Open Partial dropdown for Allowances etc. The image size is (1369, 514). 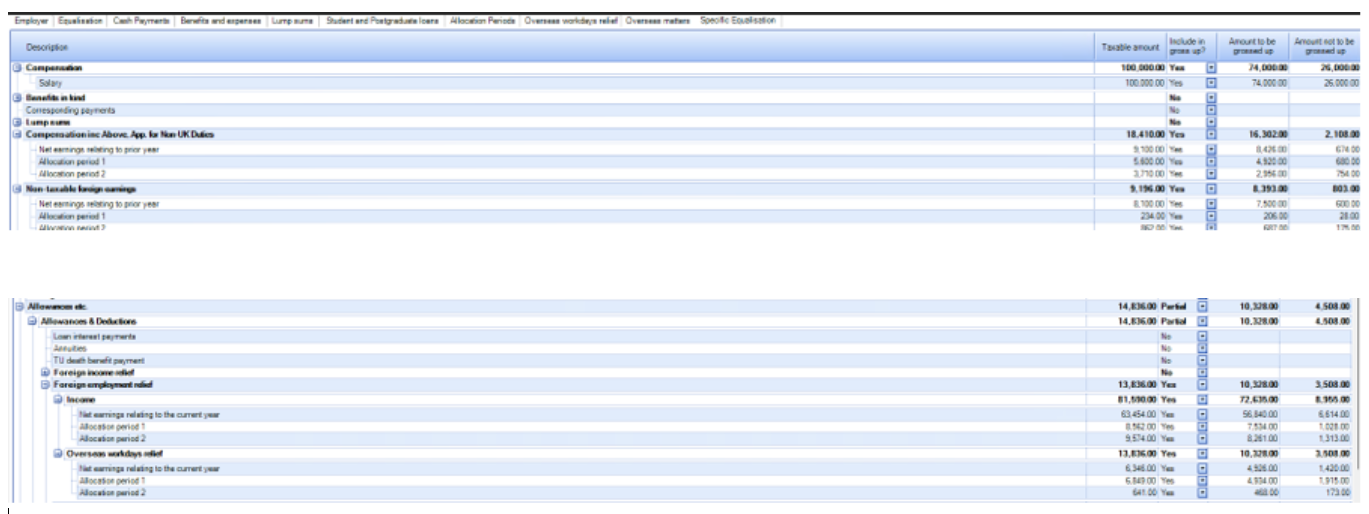coord(1203,305)
